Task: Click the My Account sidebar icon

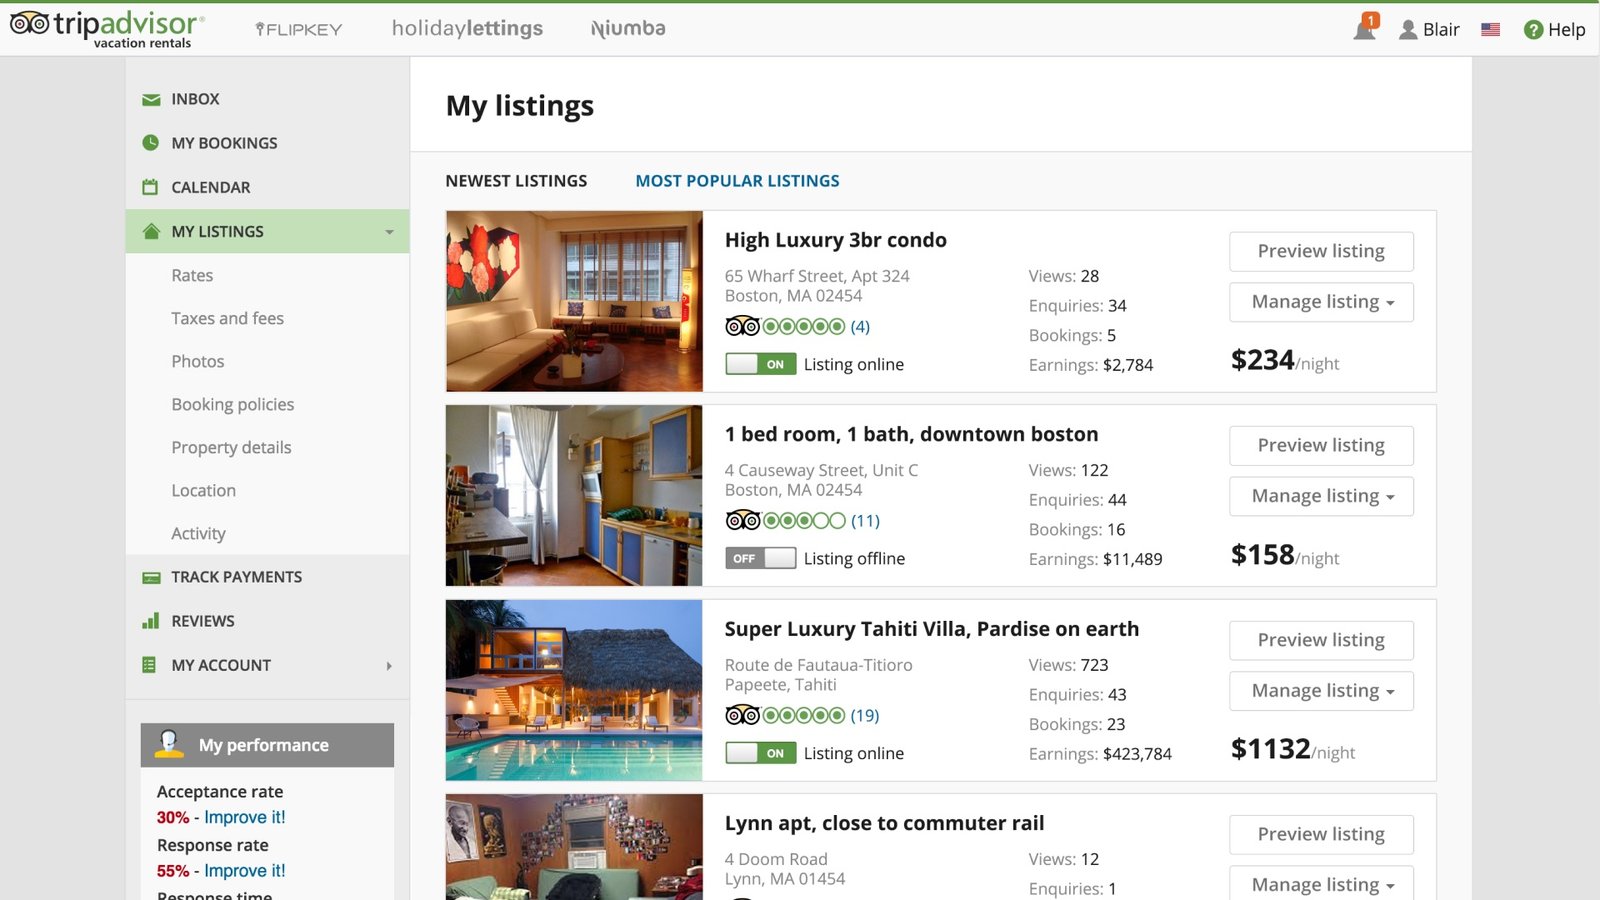Action: pos(150,665)
